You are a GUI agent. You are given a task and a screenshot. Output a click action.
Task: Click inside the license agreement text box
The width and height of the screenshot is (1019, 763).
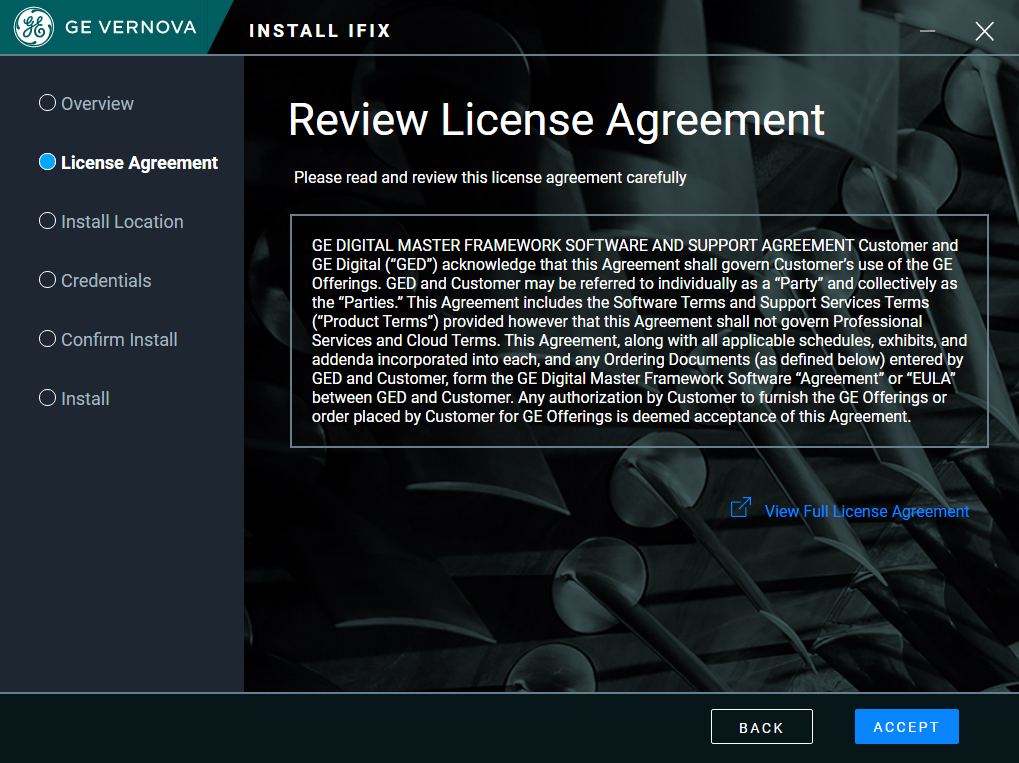(x=639, y=331)
